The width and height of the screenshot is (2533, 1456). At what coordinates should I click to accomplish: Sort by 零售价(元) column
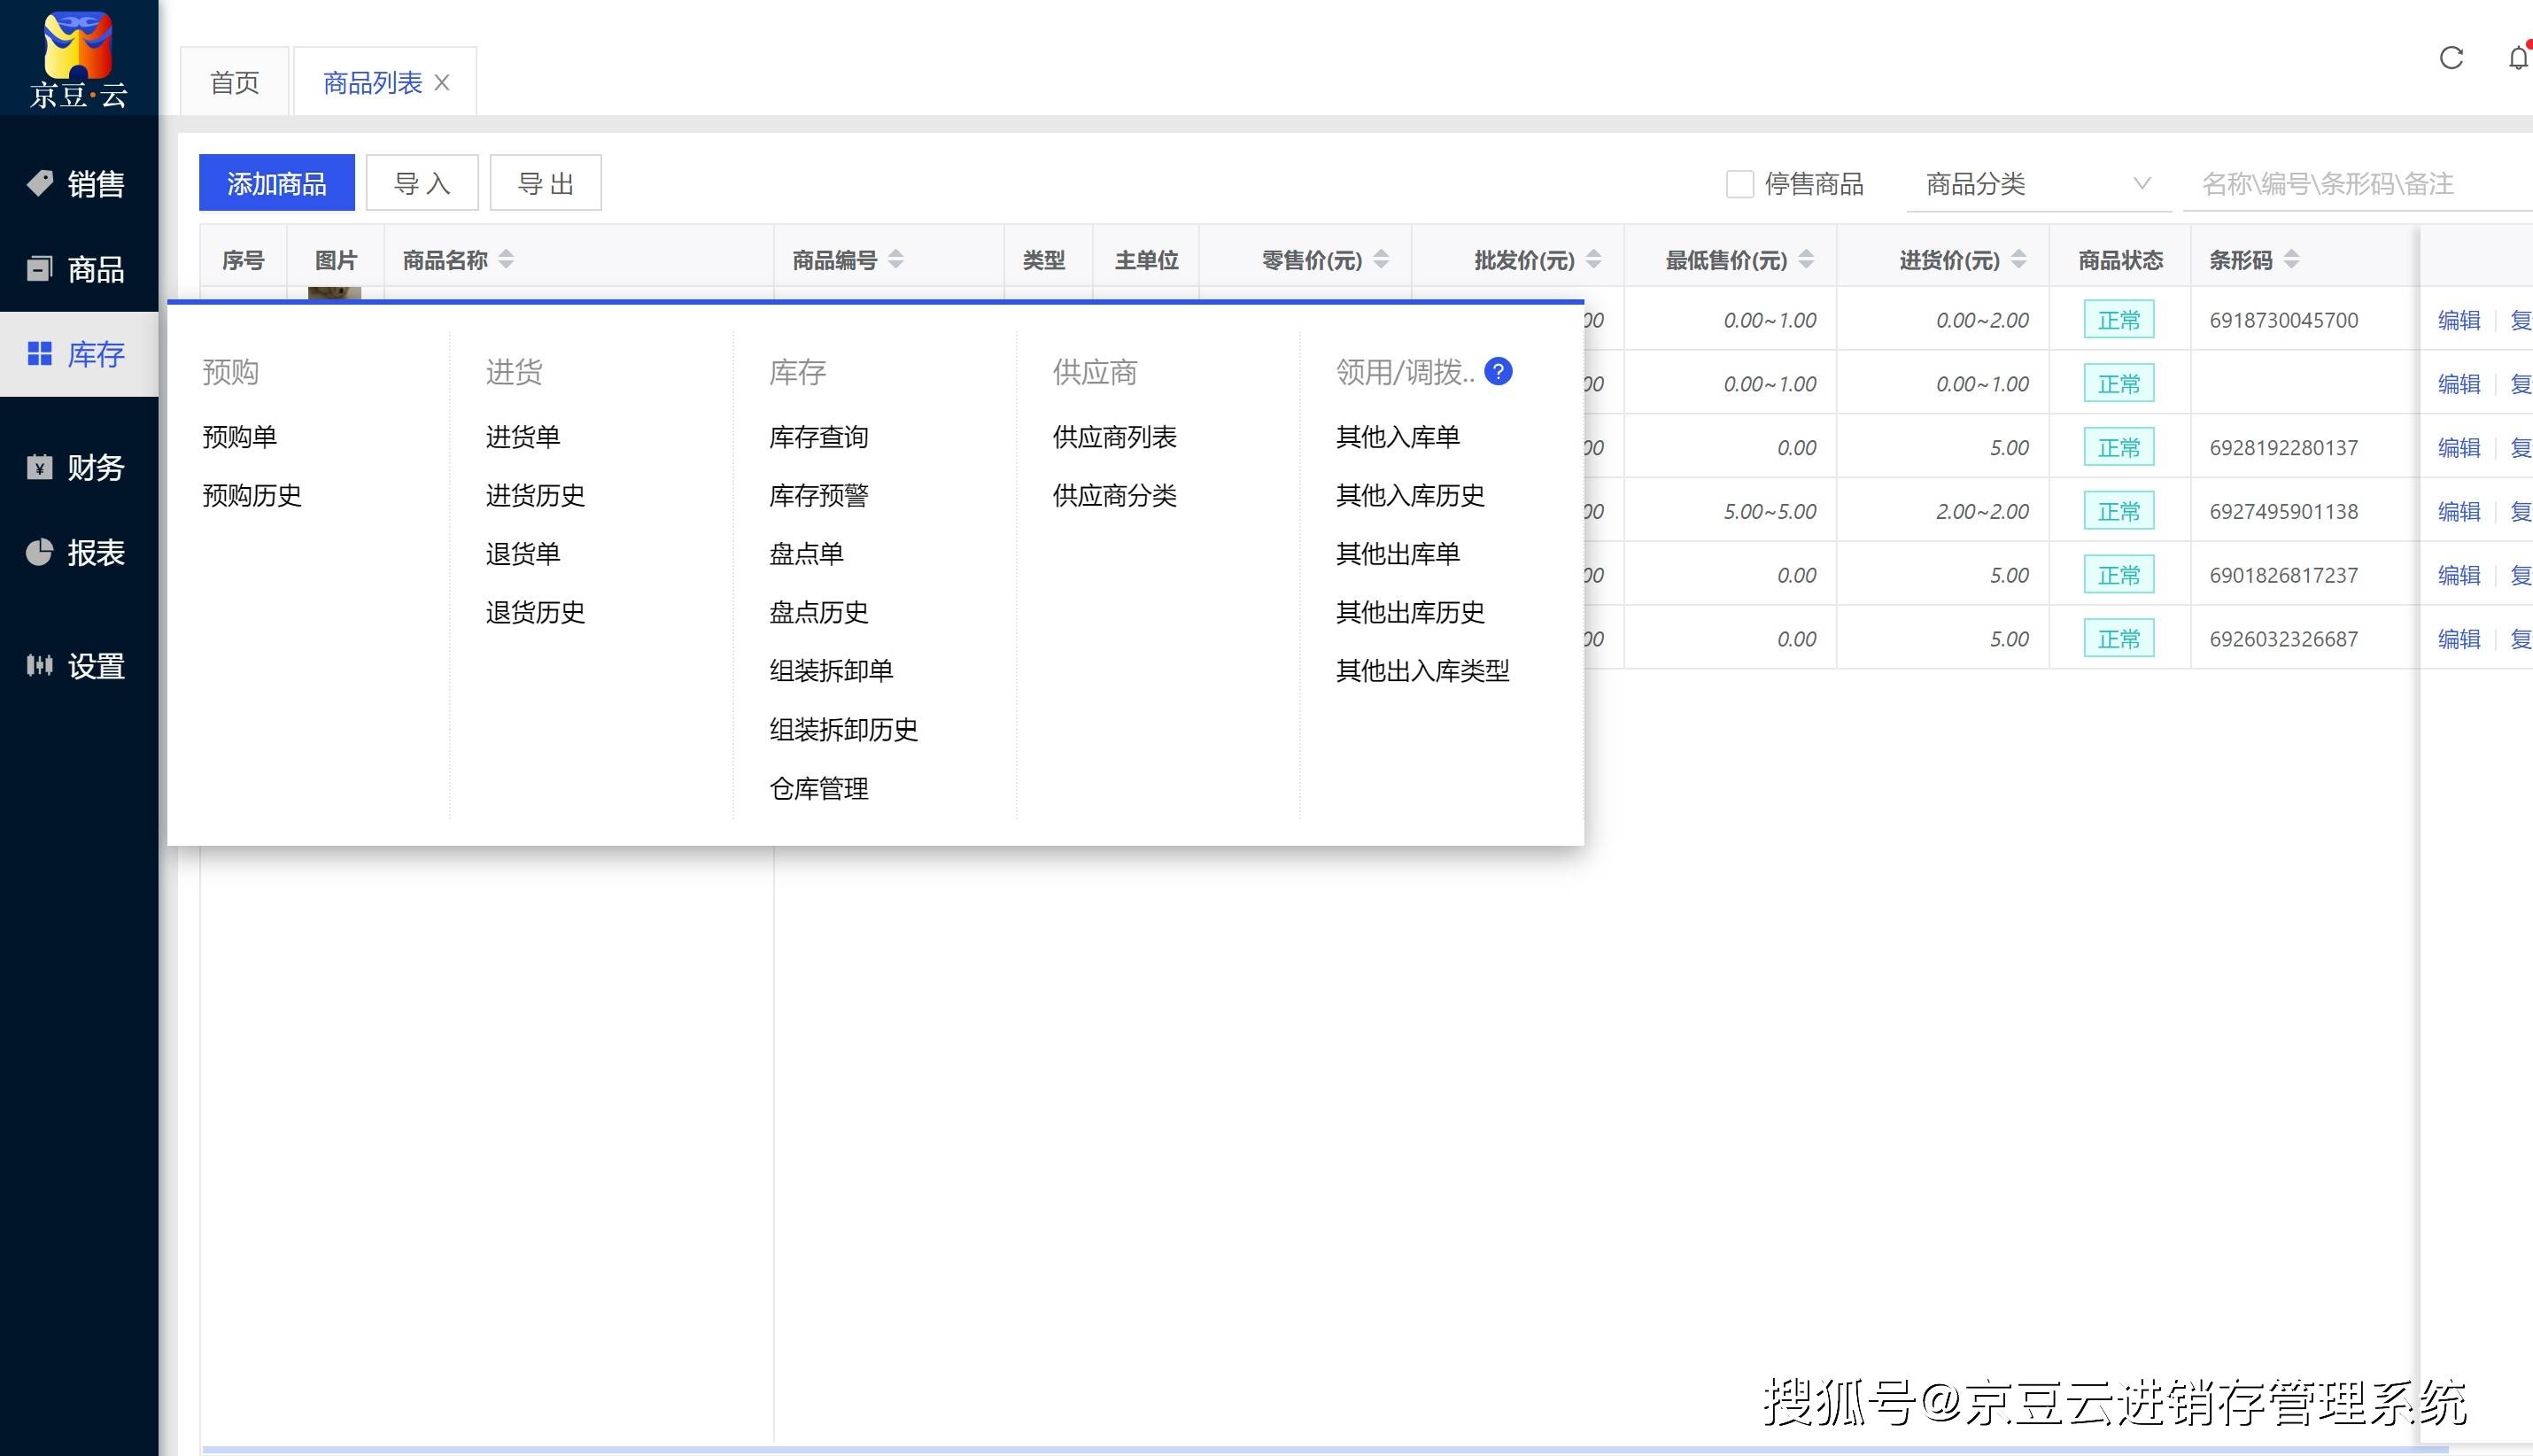coord(1381,260)
